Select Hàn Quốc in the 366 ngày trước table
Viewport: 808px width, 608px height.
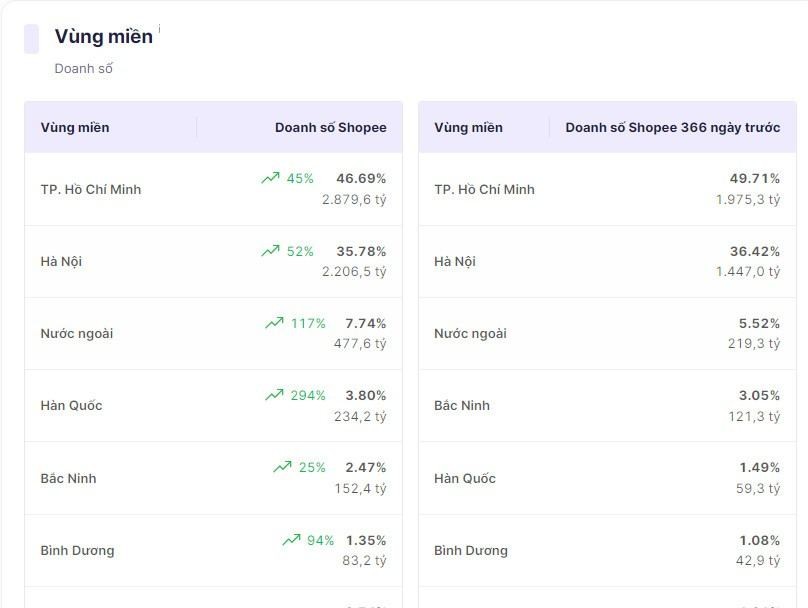click(465, 479)
